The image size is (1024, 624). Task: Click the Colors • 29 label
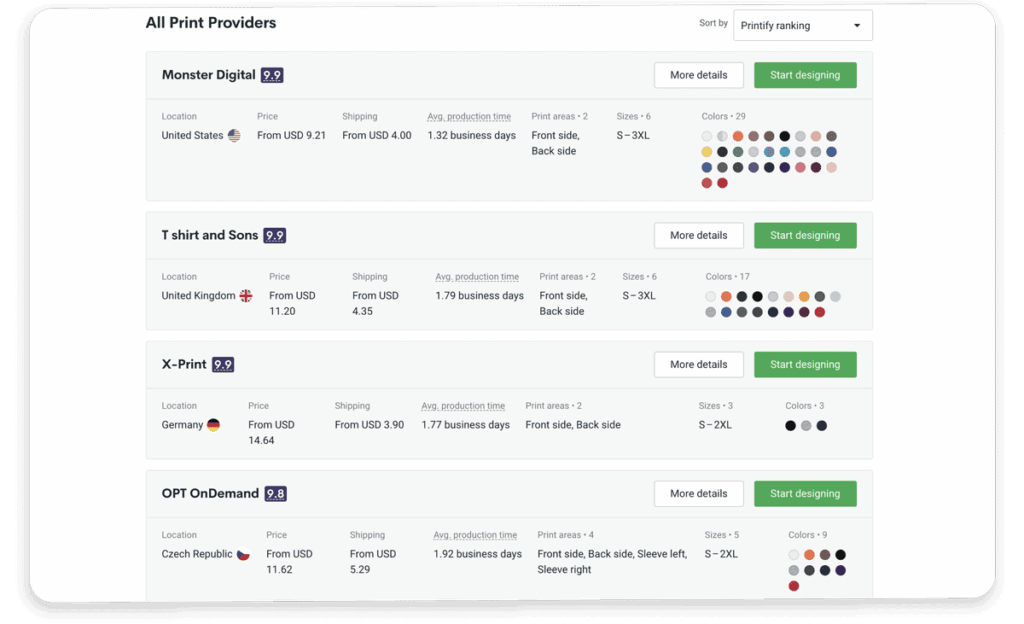[724, 117]
